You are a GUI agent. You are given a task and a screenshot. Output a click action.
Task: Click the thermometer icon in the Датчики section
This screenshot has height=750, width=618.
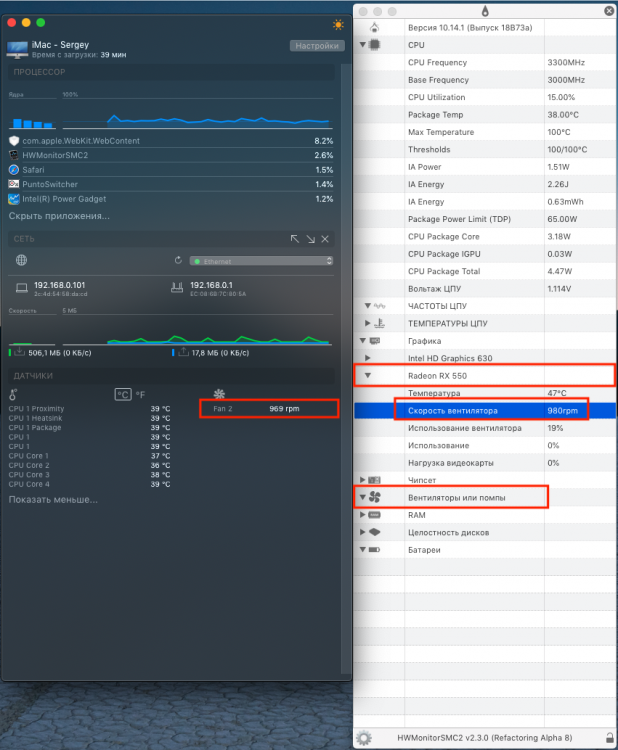click(x=13, y=395)
